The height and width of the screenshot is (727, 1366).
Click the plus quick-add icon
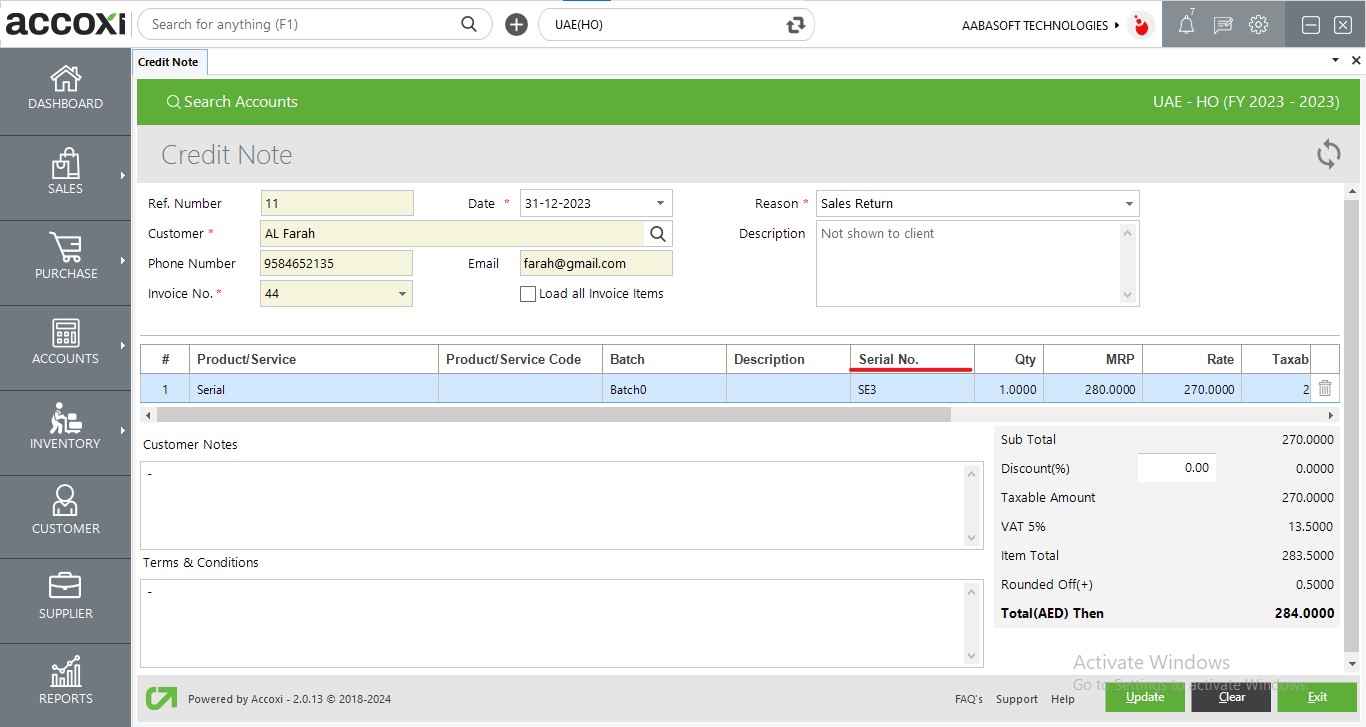(x=516, y=25)
